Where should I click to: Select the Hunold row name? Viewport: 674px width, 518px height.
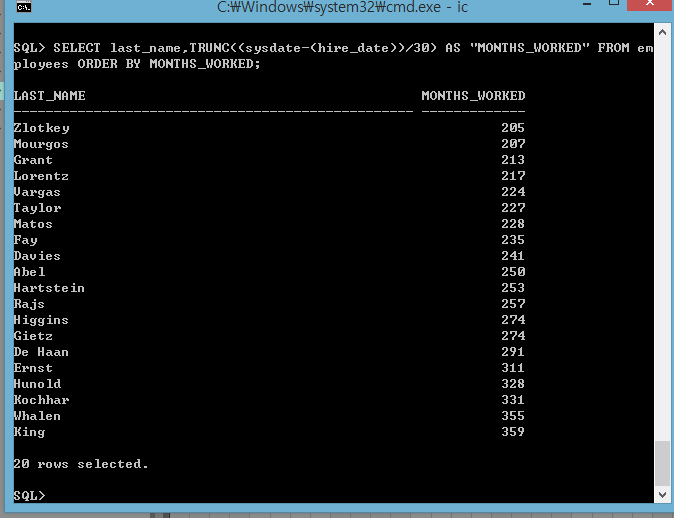37,384
